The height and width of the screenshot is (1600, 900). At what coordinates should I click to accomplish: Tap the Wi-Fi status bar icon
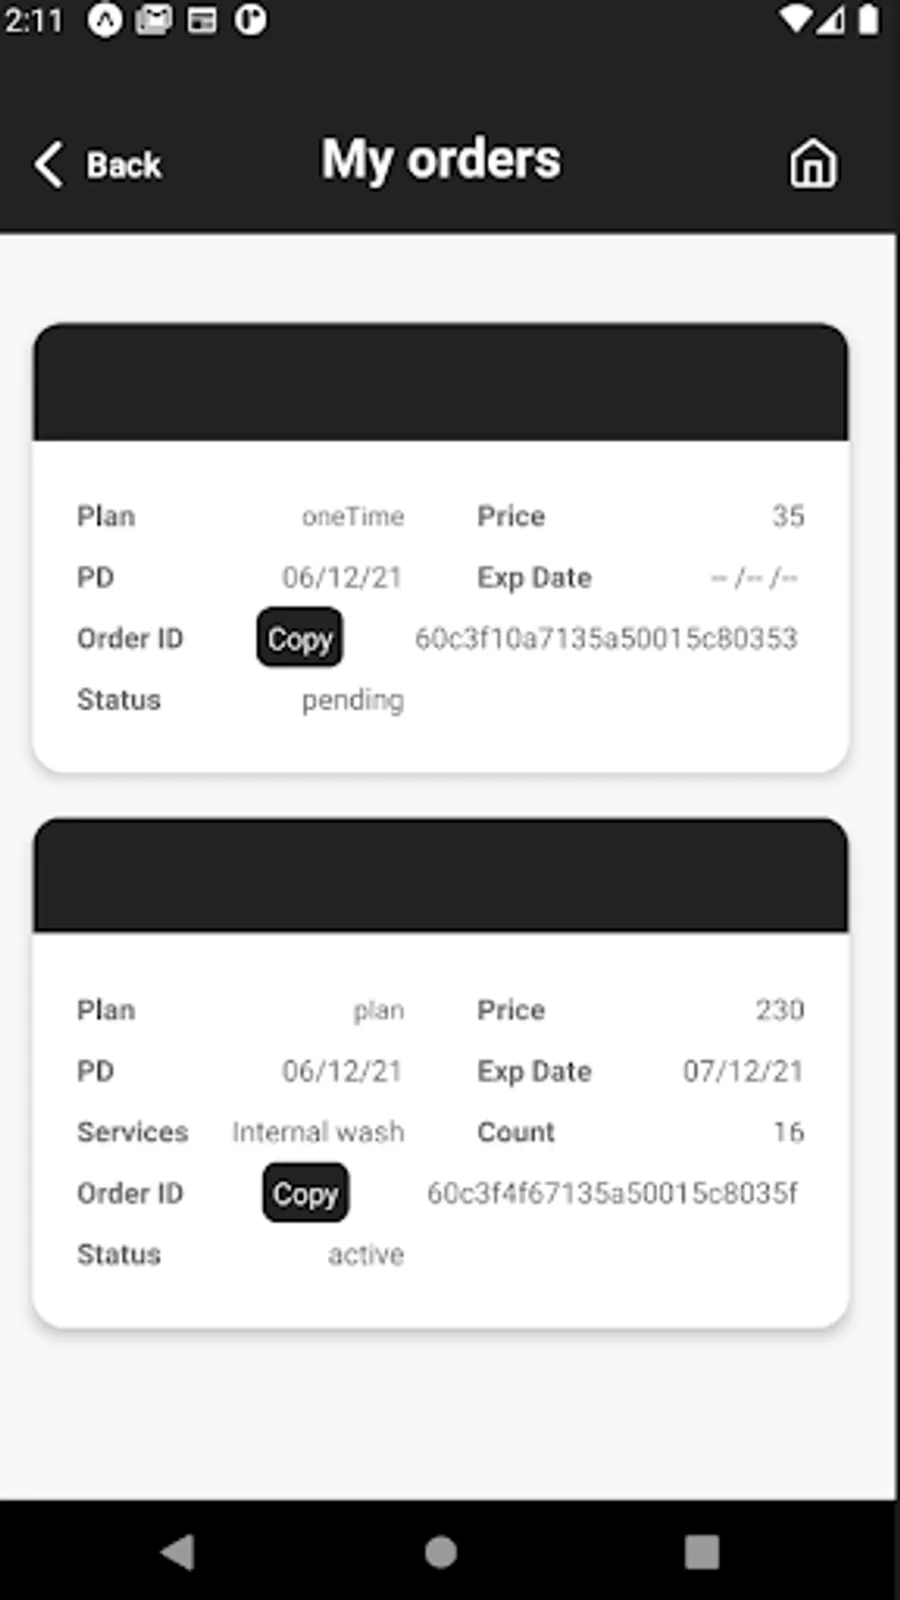click(795, 20)
